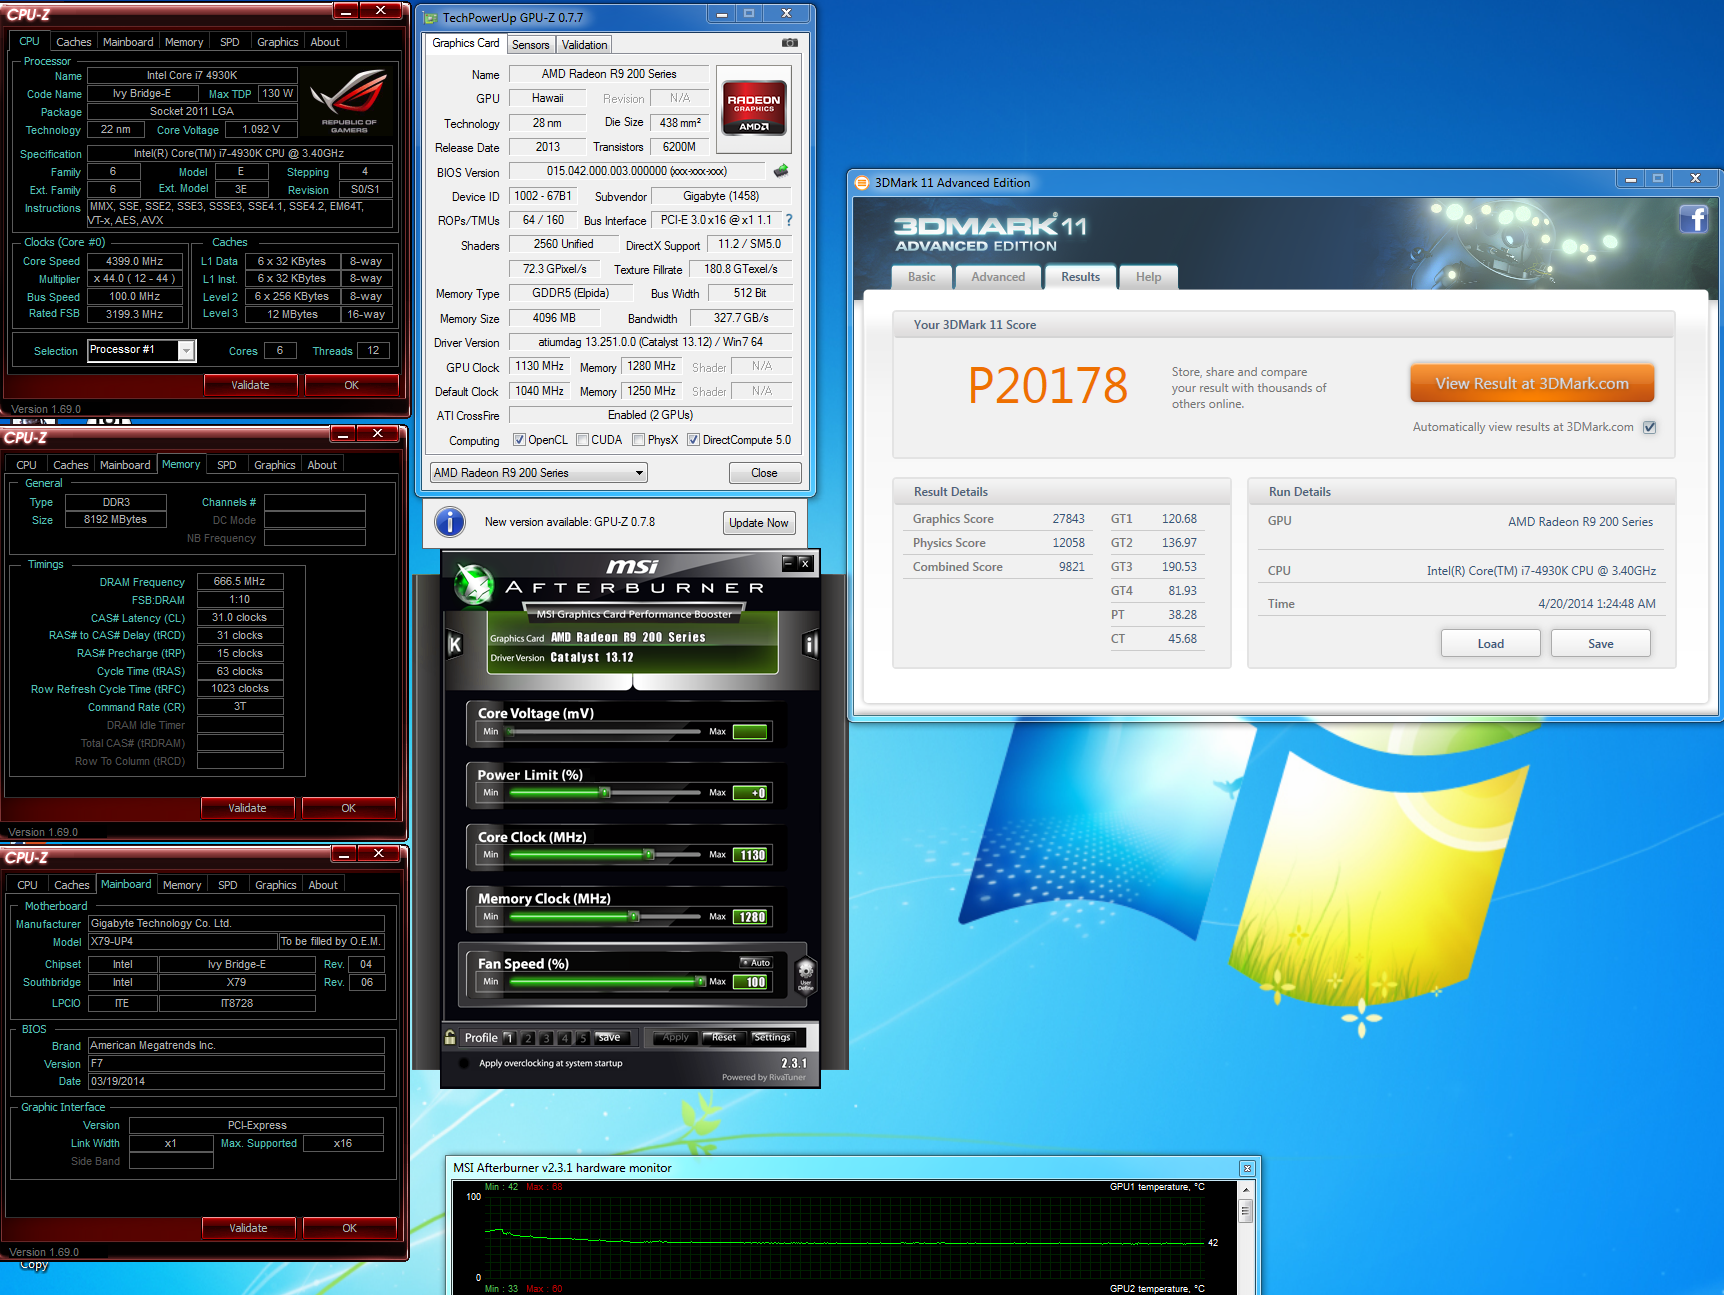The image size is (1724, 1295).
Task: Click the Memory Clock slider handle
Action: 634,917
